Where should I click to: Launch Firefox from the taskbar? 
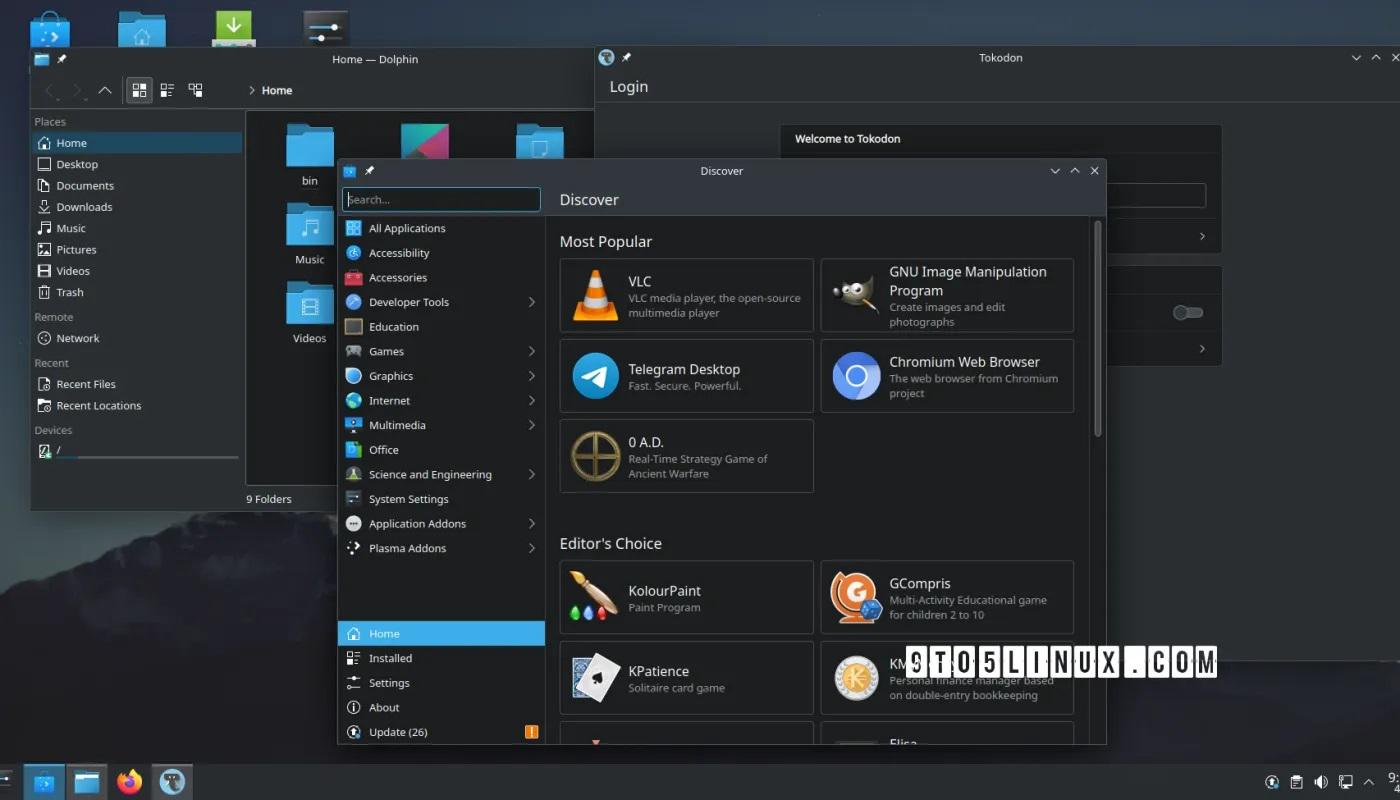(x=129, y=782)
